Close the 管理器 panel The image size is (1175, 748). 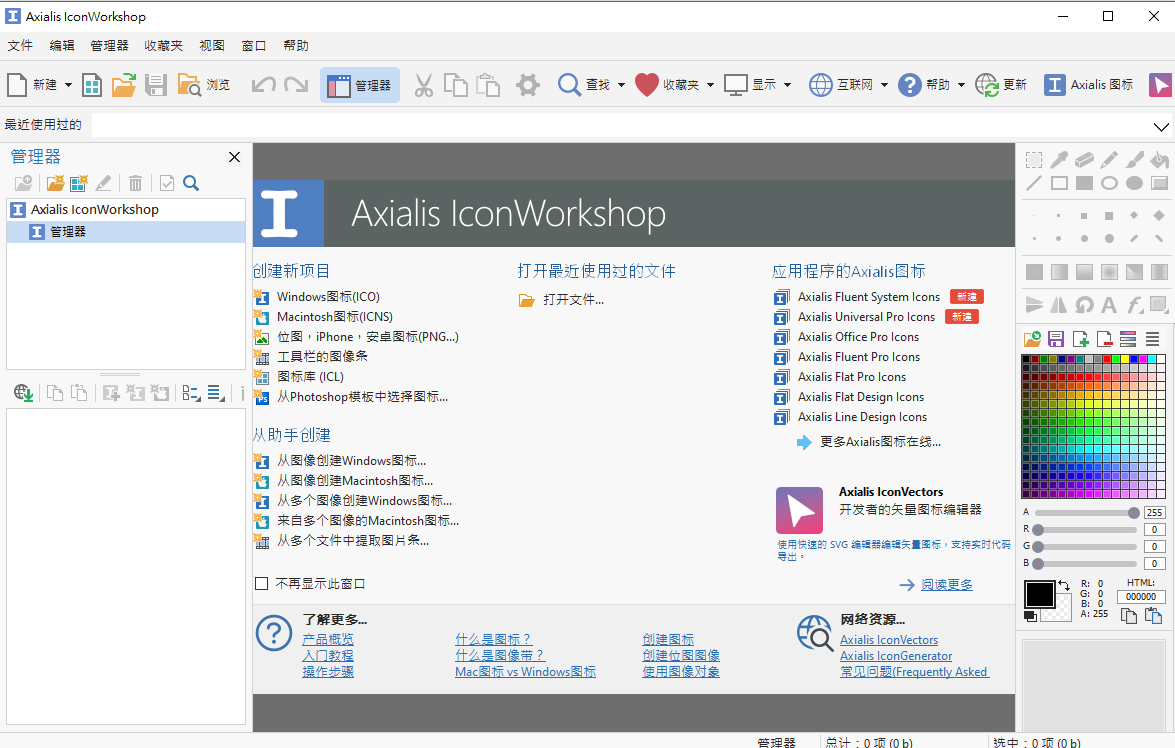tap(235, 157)
